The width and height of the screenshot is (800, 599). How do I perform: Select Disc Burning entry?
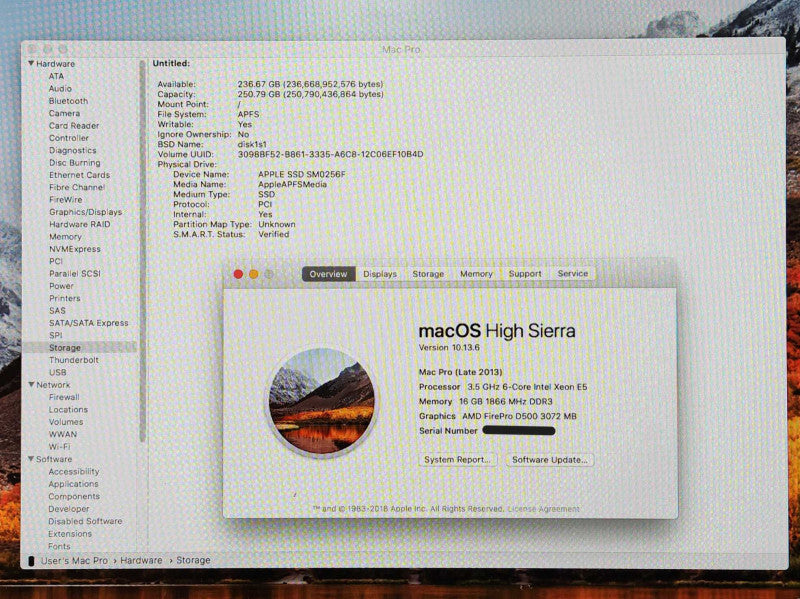pyautogui.click(x=74, y=163)
